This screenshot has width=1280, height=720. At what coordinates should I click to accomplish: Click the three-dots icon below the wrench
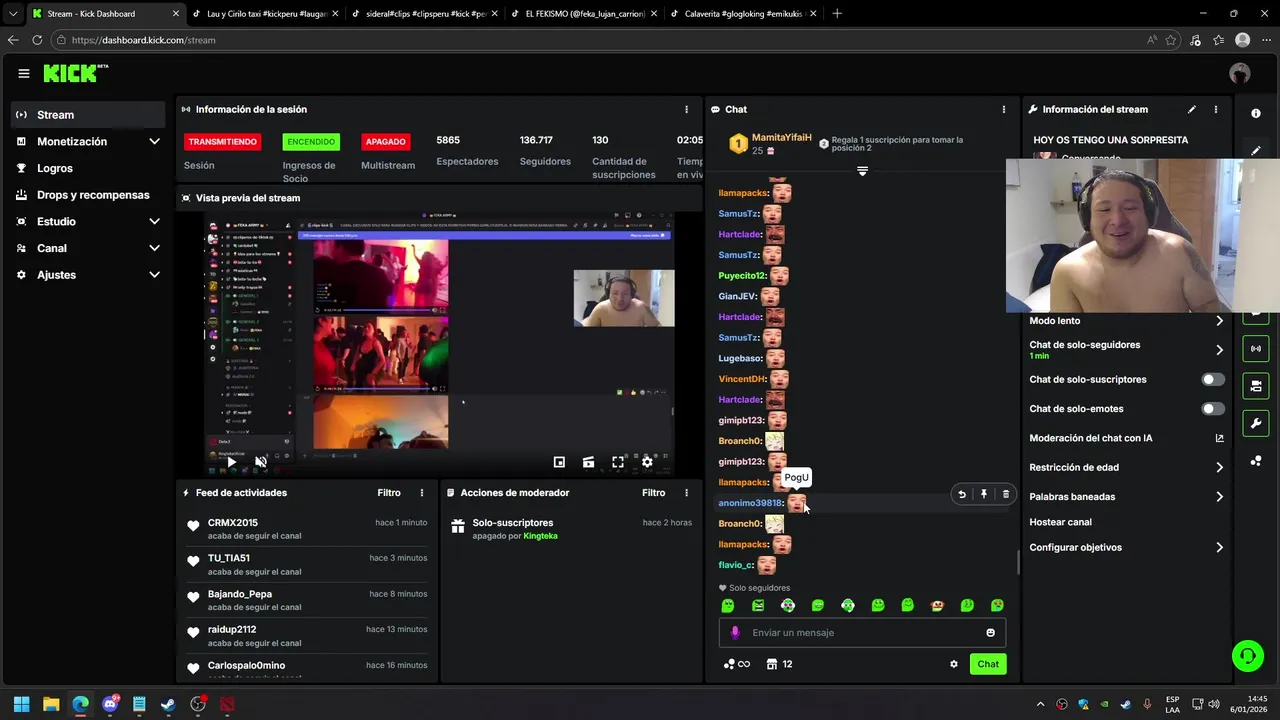pos(1256,460)
